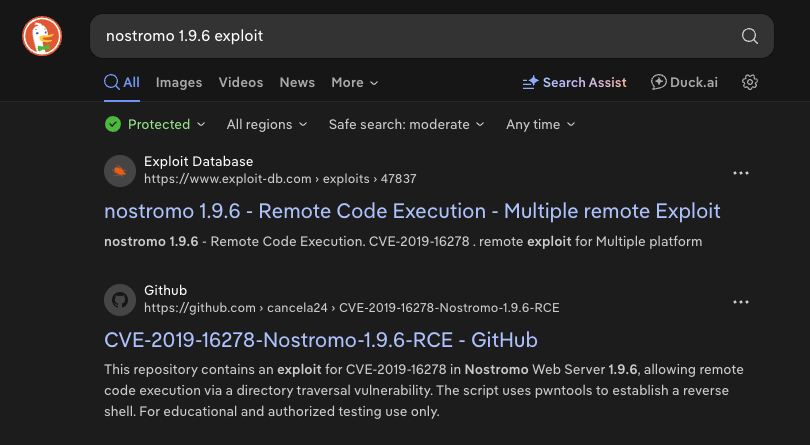810x445 pixels.
Task: Click the magnifying glass search icon
Action: pos(749,36)
